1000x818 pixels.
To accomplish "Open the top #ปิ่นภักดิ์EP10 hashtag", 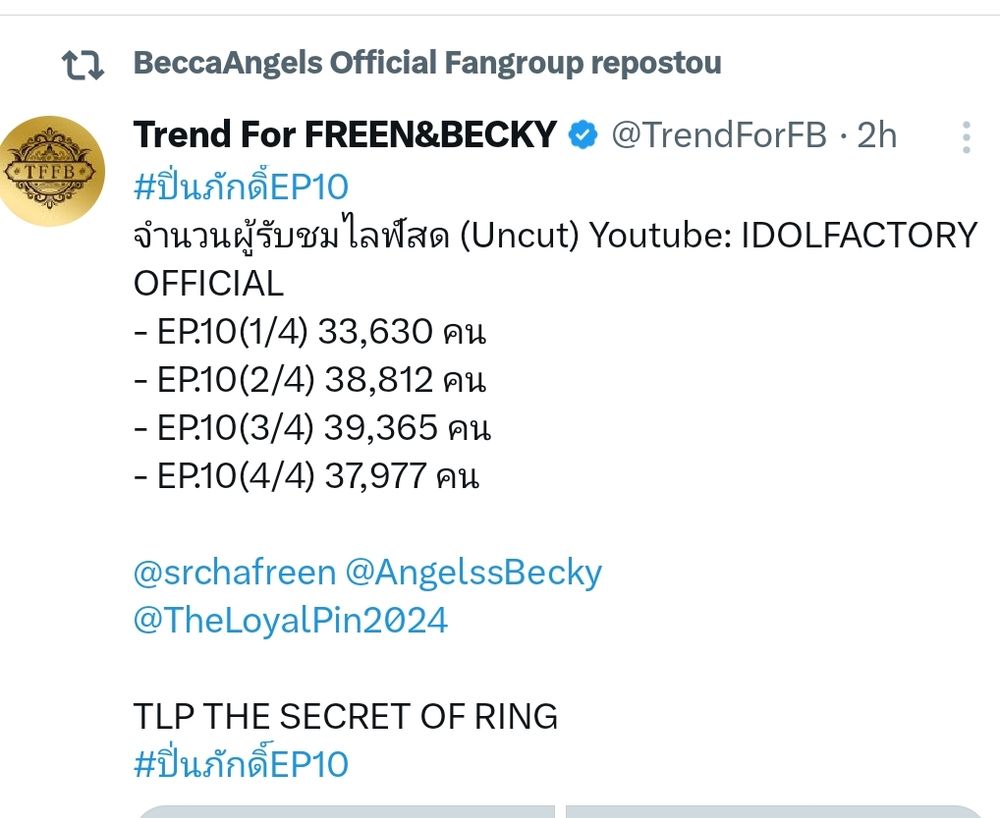I will (240, 187).
